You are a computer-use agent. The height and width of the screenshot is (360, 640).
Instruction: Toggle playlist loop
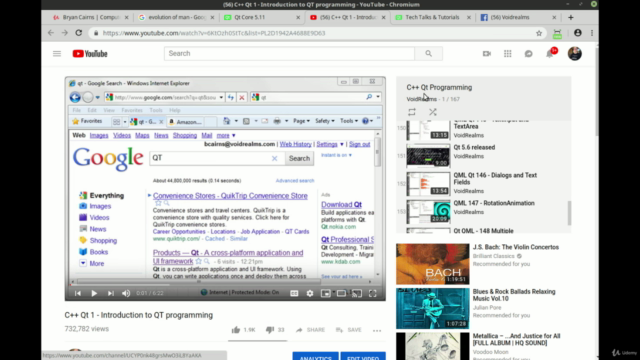coord(412,111)
